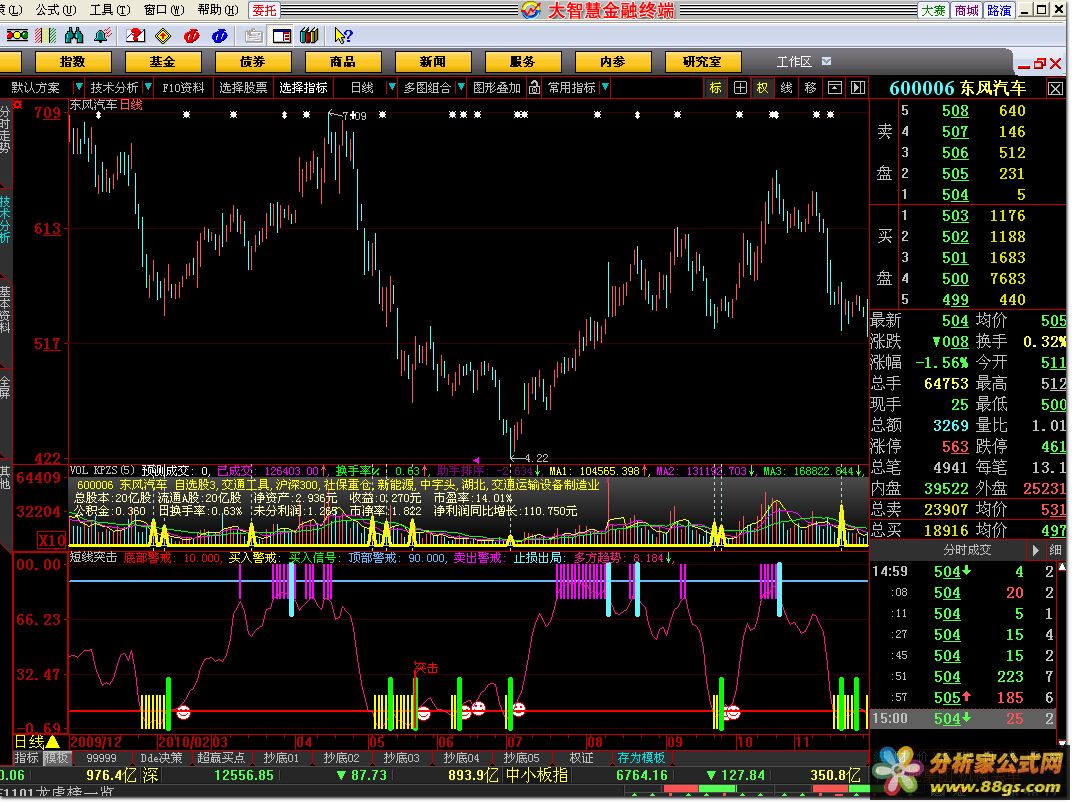Click the red gear icon at chart corner

coord(18,105)
